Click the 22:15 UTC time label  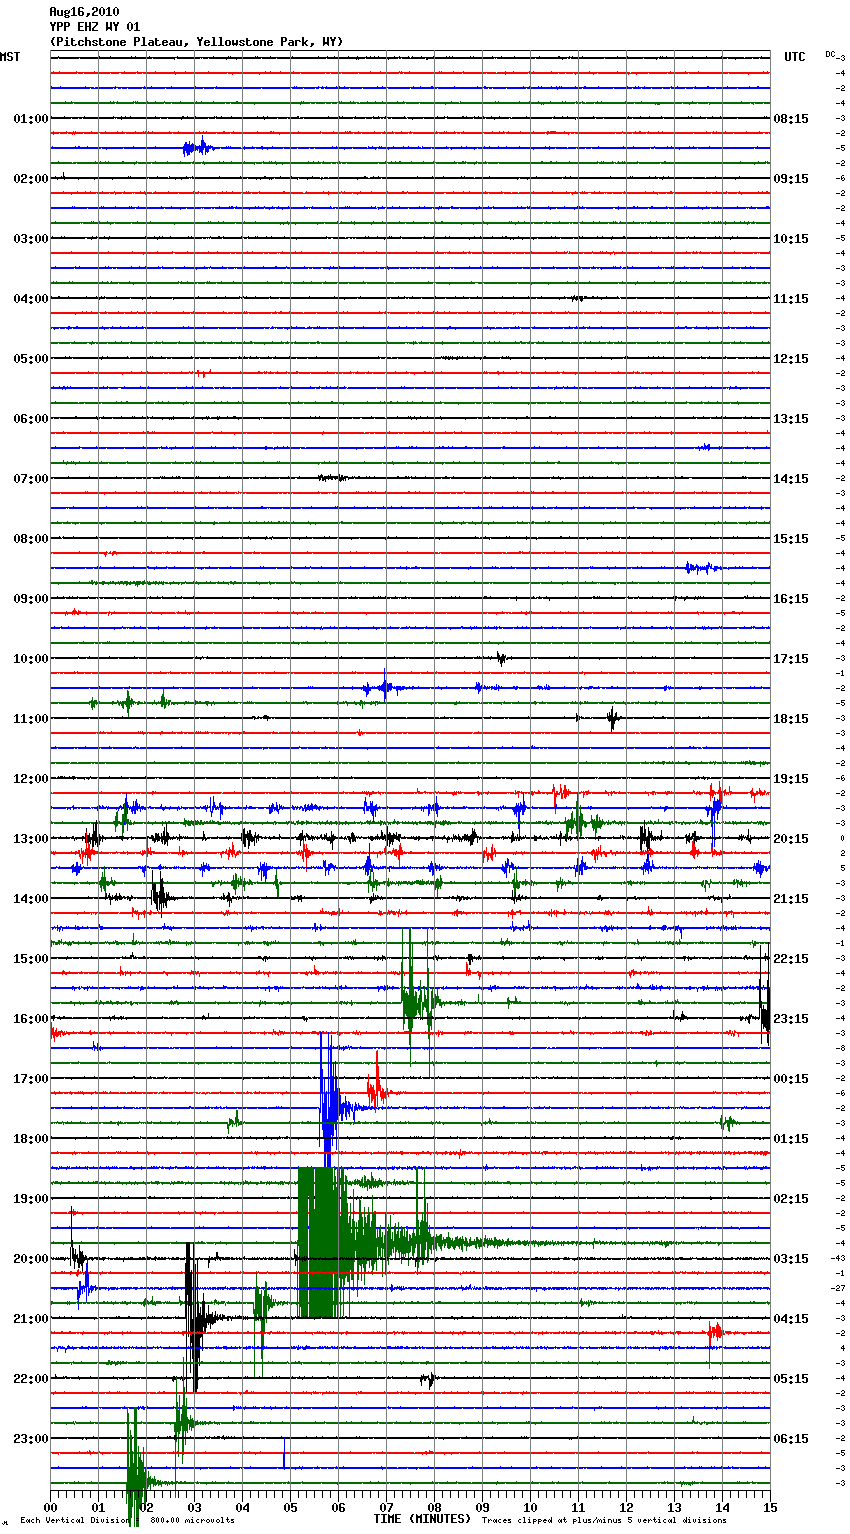tap(791, 959)
